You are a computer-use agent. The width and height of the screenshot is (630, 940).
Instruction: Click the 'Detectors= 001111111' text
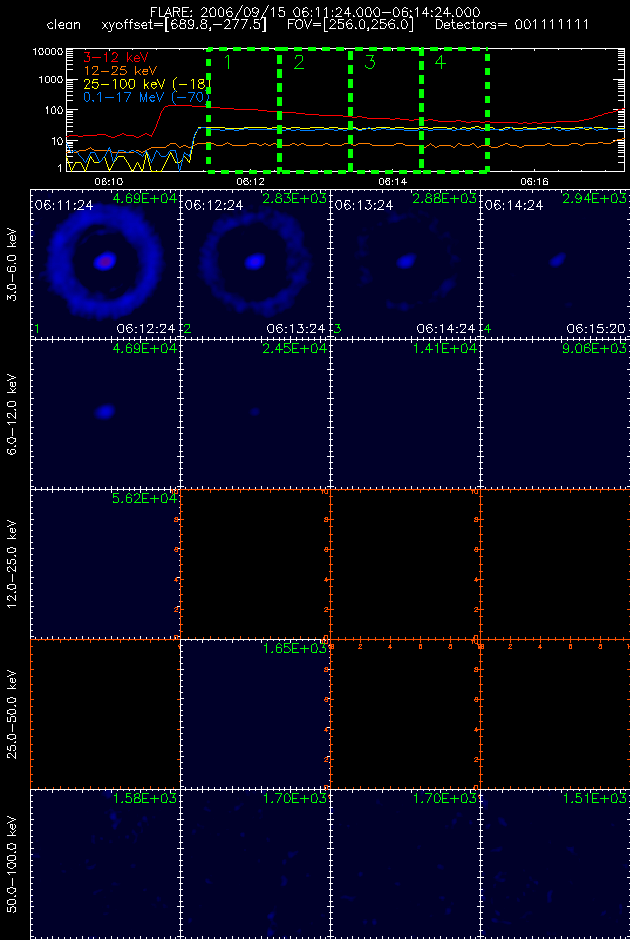(x=512, y=25)
